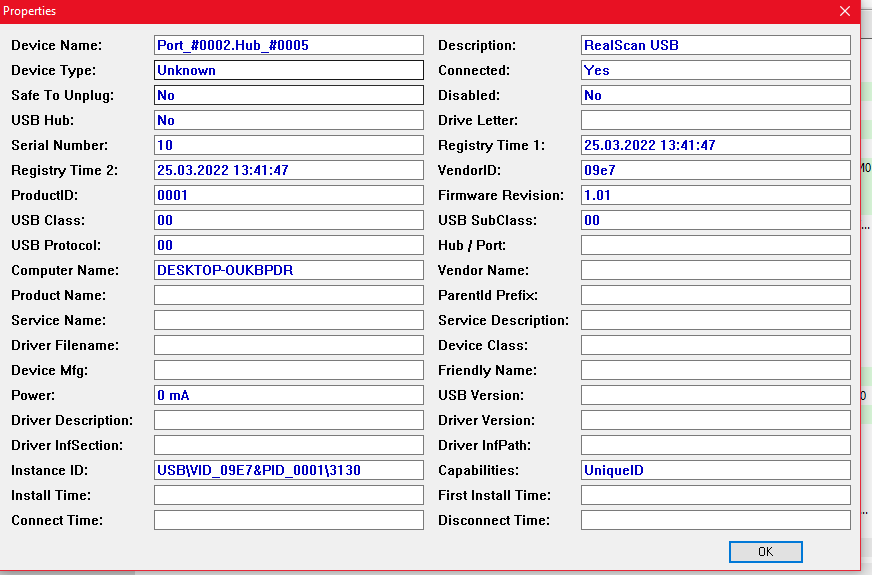The height and width of the screenshot is (575, 872).
Task: Focus the empty Product Name field
Action: 289,295
